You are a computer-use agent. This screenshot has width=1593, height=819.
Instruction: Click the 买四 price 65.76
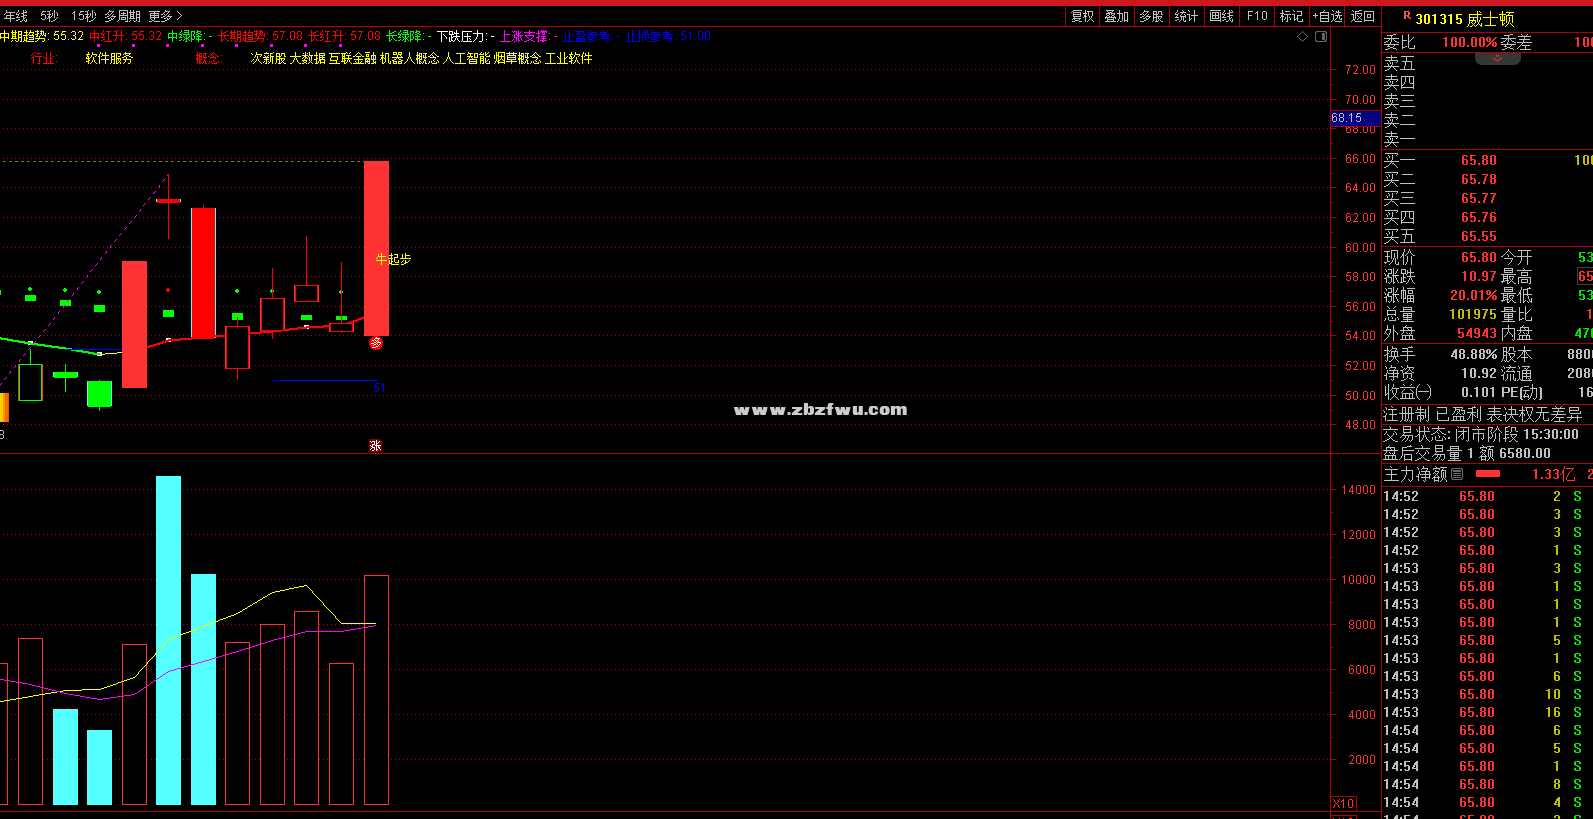pyautogui.click(x=1478, y=218)
